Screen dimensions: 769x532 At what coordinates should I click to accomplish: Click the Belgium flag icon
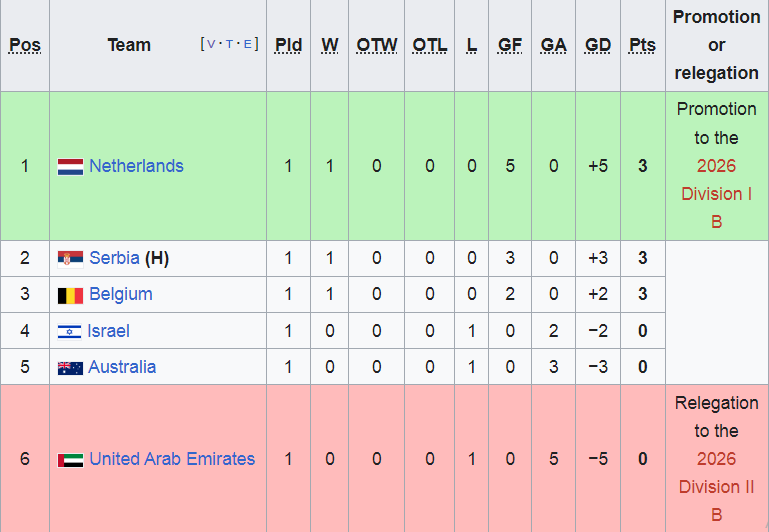tap(70, 296)
